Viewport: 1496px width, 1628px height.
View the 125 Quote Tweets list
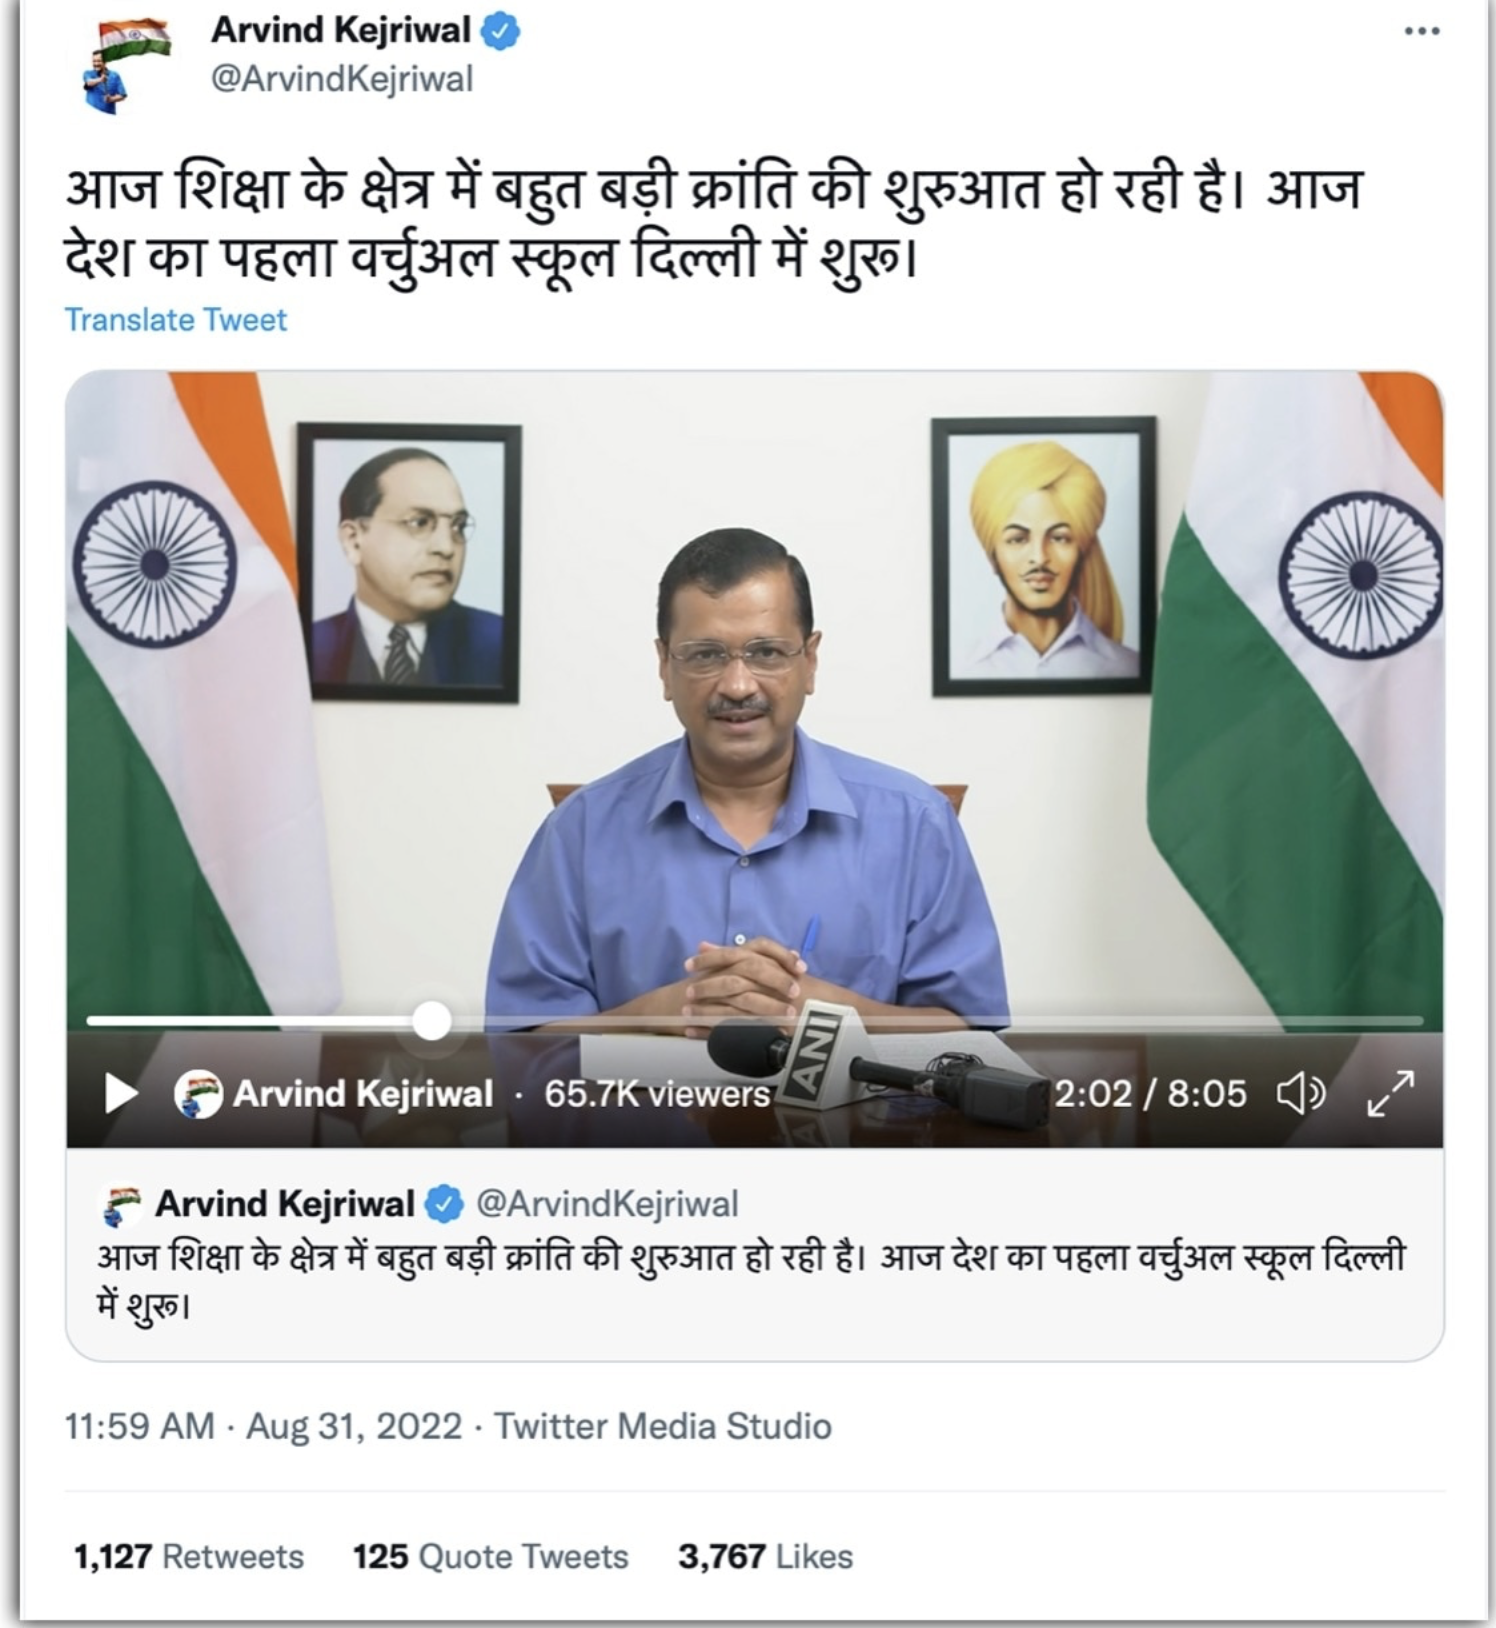[x=490, y=1557]
